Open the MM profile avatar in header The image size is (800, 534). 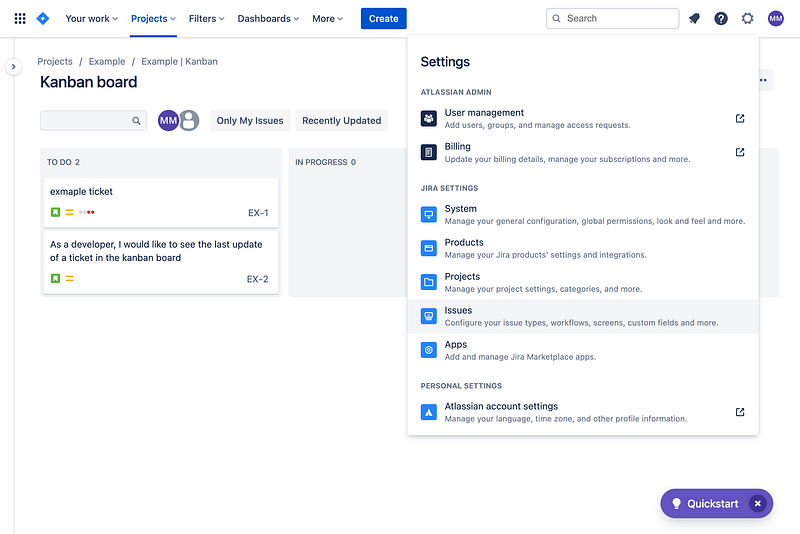776,19
